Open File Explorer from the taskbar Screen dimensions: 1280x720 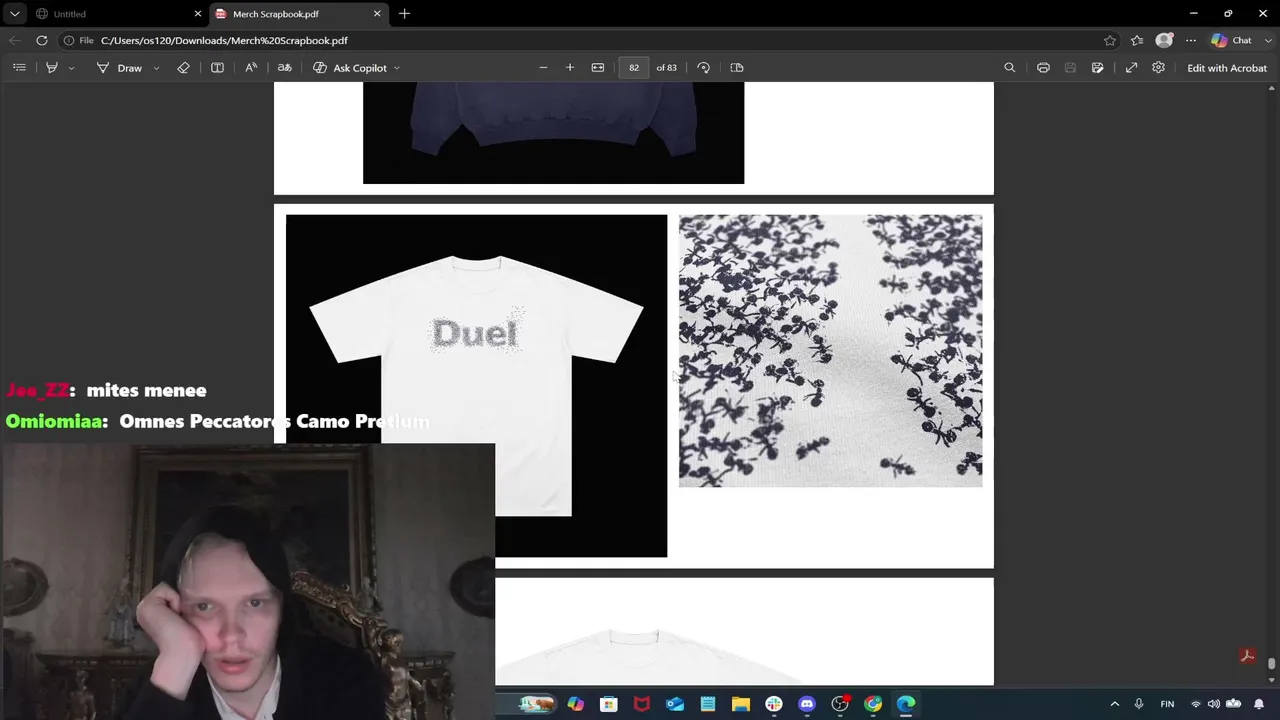[x=741, y=704]
